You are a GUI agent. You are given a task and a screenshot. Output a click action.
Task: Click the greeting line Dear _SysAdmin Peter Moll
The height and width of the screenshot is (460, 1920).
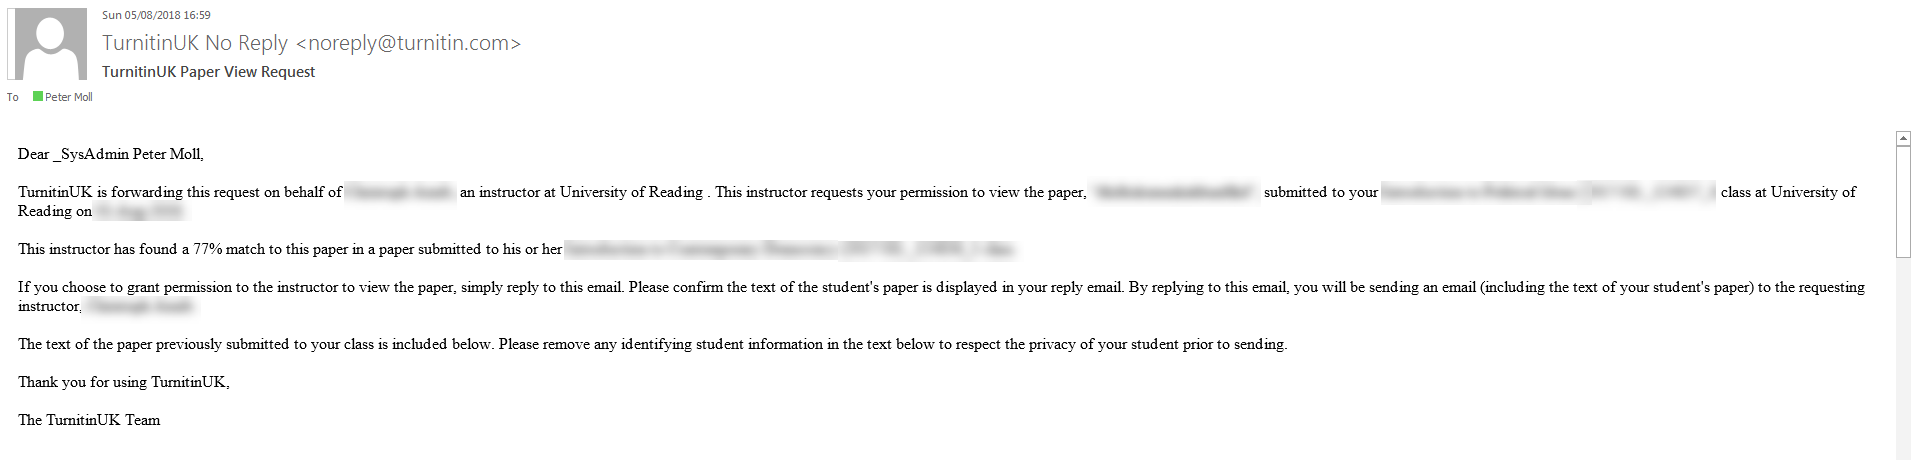point(110,154)
